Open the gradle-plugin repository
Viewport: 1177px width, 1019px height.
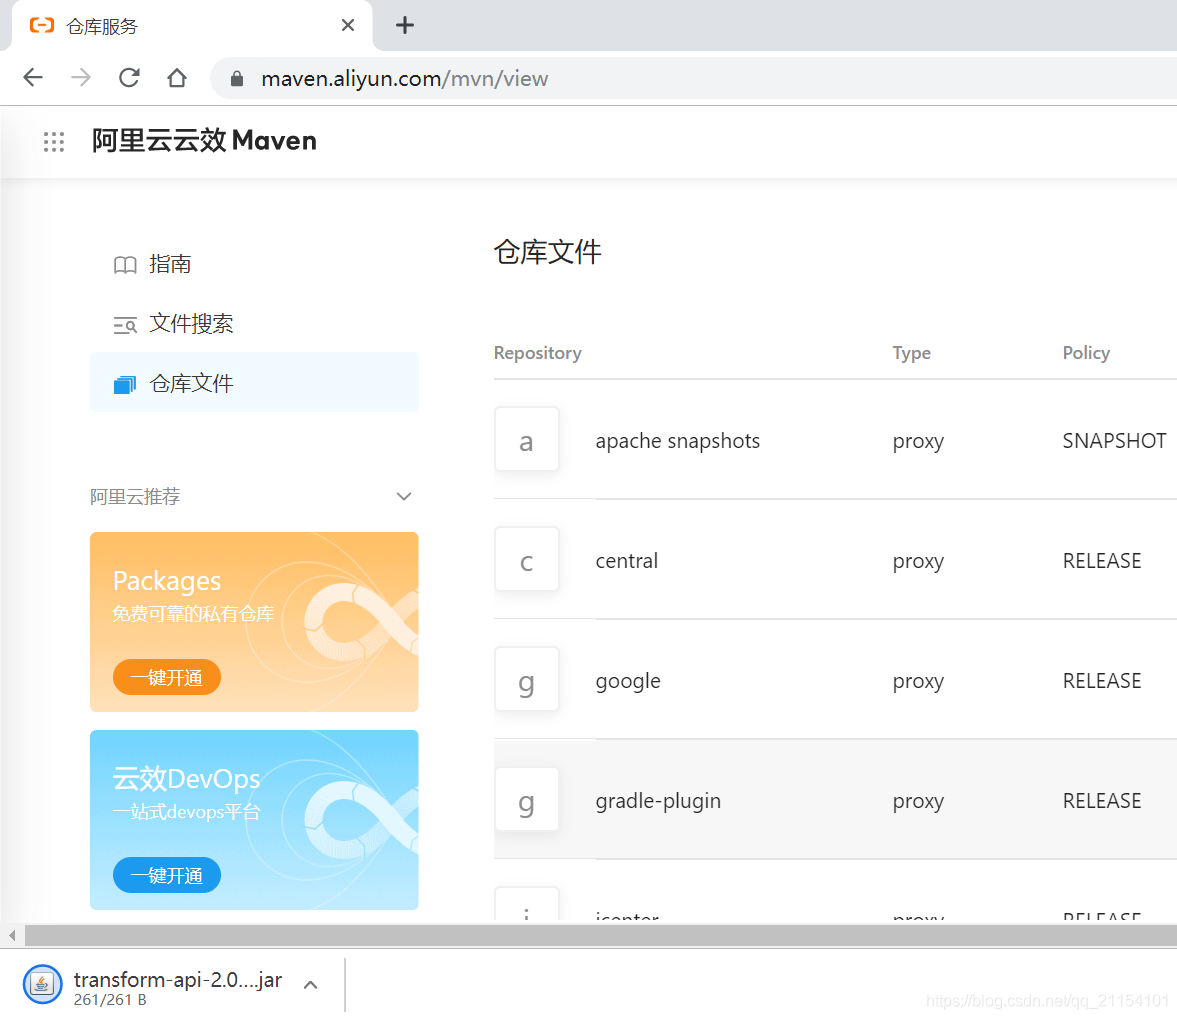(658, 801)
